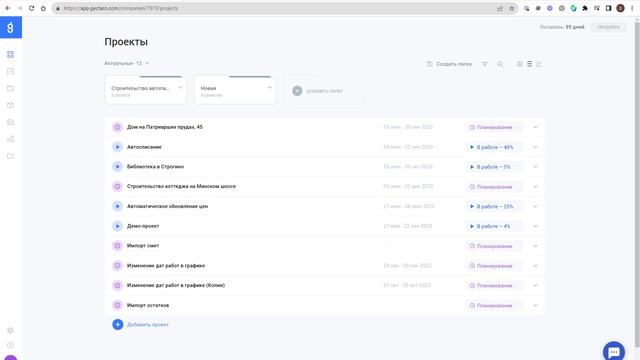The height and width of the screenshot is (360, 640).
Task: Expand the Актуальные projects filter dropdown
Action: pos(127,63)
